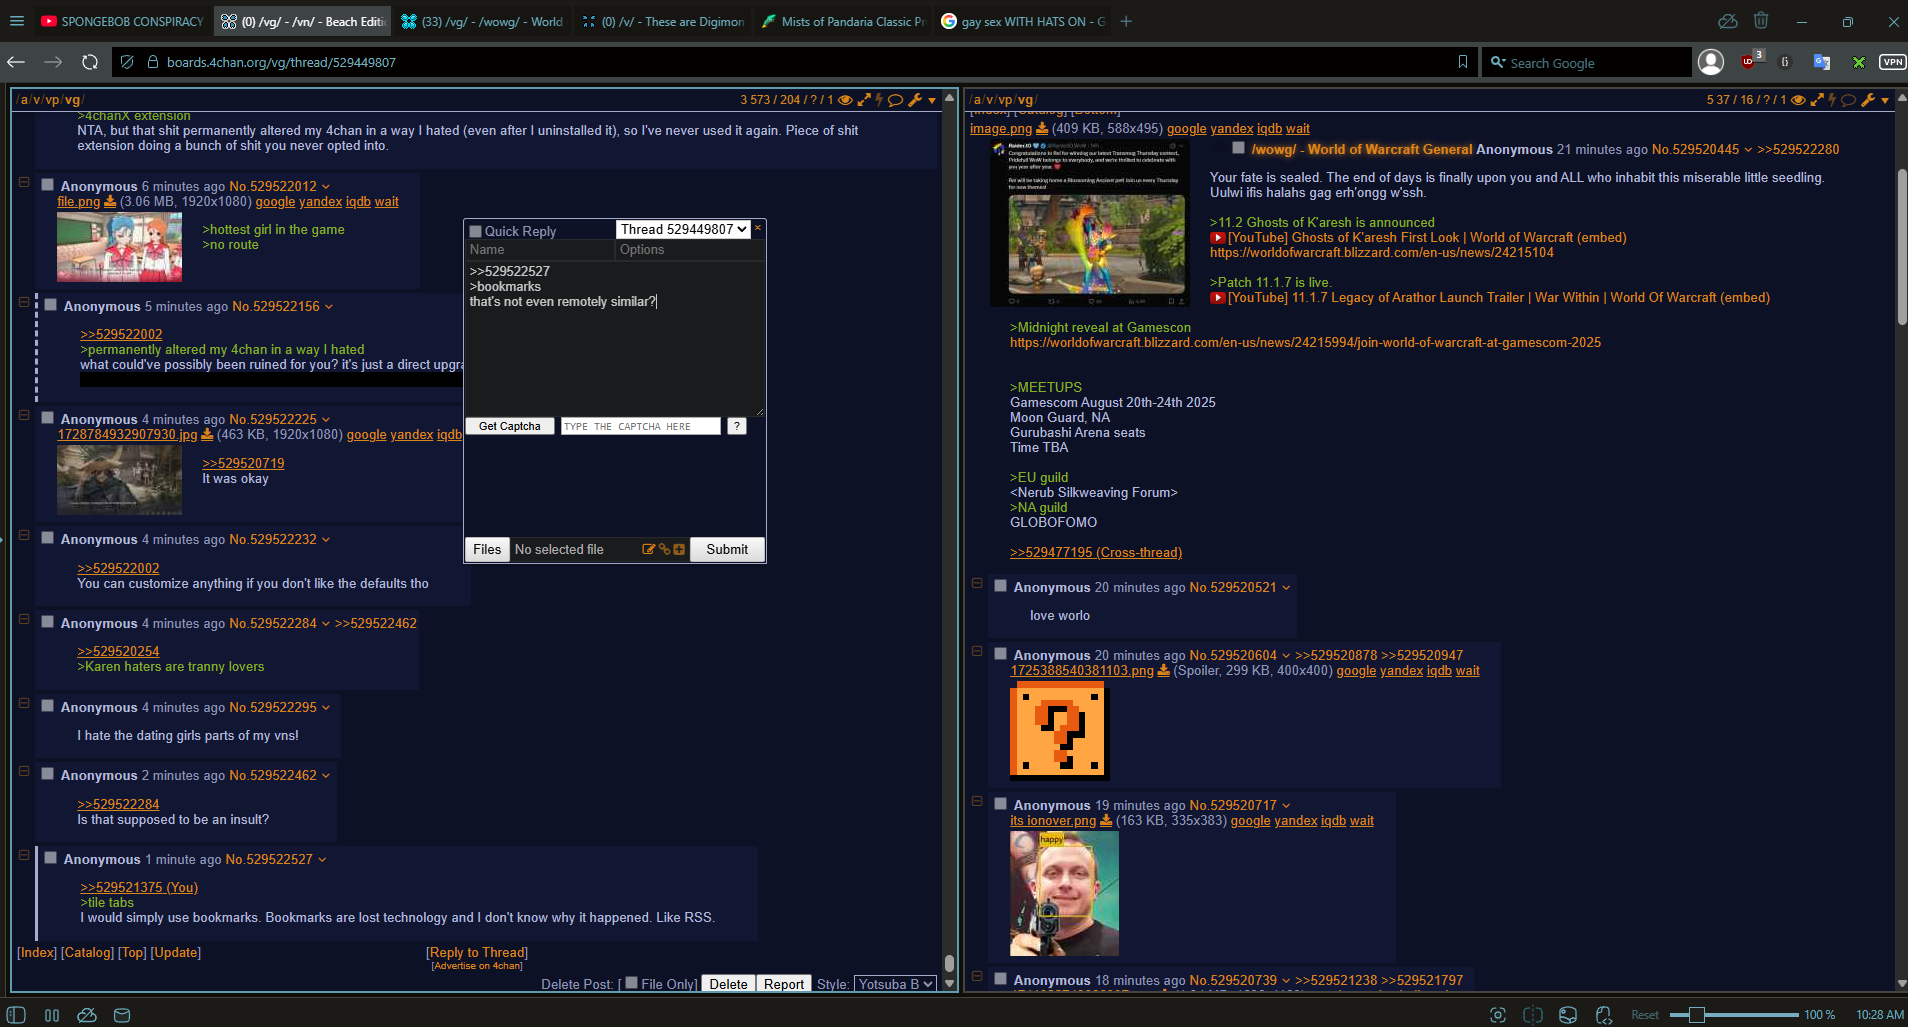Select checkbox for post No.529522527
Image resolution: width=1908 pixels, height=1027 pixels.
click(50, 857)
